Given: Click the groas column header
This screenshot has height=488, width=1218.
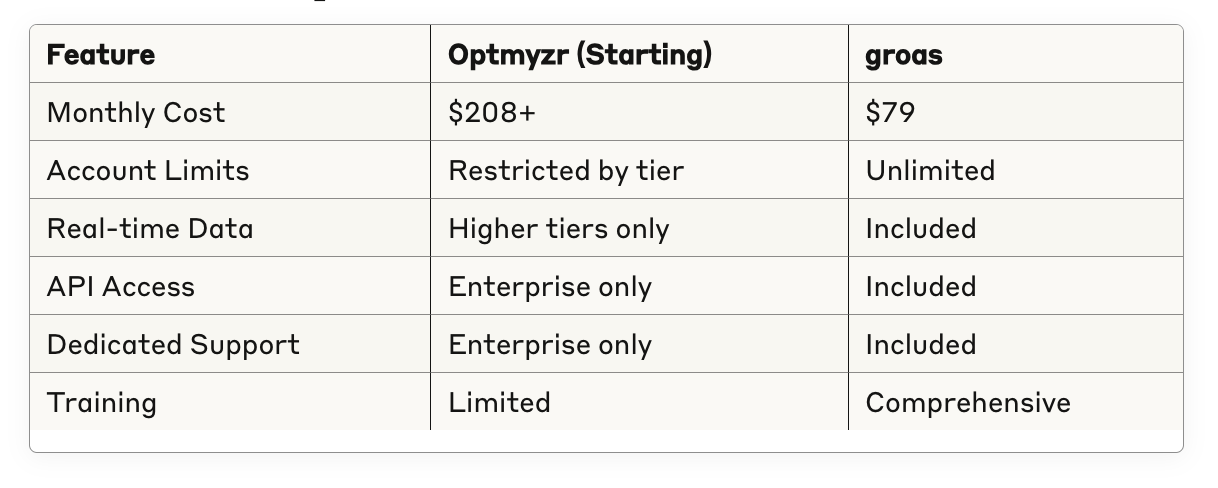Looking at the screenshot, I should (x=904, y=55).
